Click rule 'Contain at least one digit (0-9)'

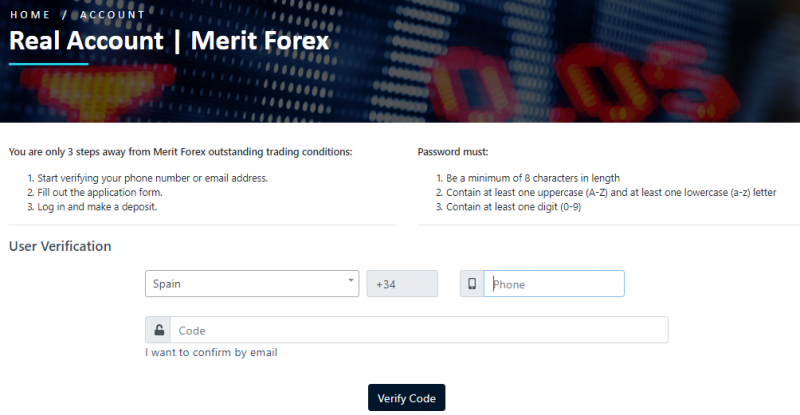coord(513,207)
